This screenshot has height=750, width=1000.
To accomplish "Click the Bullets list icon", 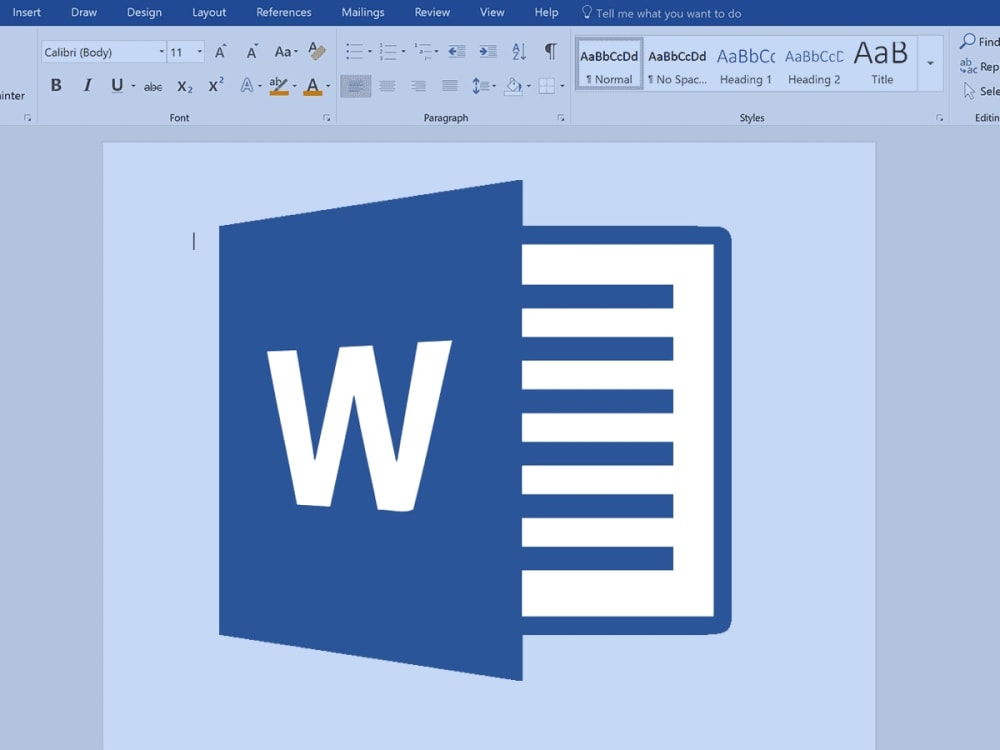I will (354, 51).
